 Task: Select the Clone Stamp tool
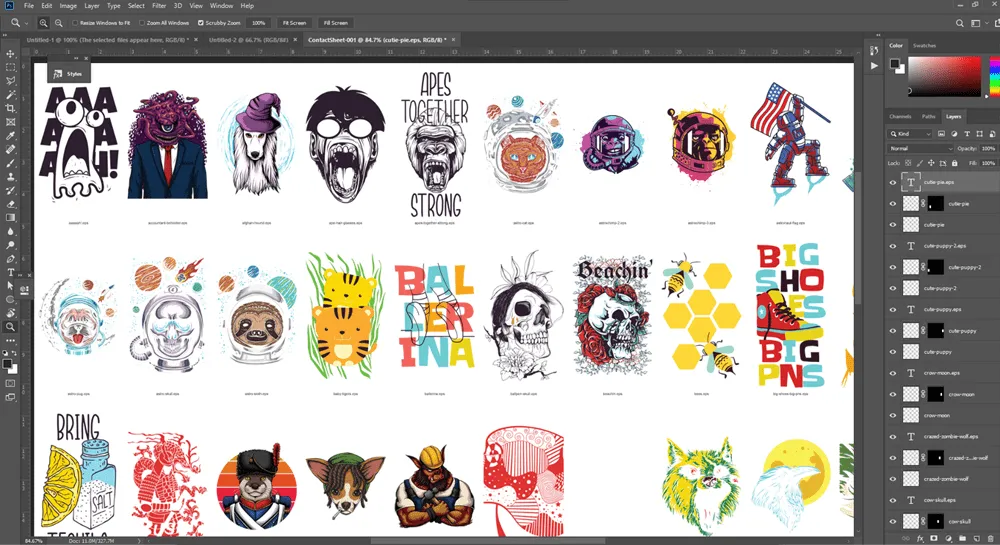[x=10, y=177]
